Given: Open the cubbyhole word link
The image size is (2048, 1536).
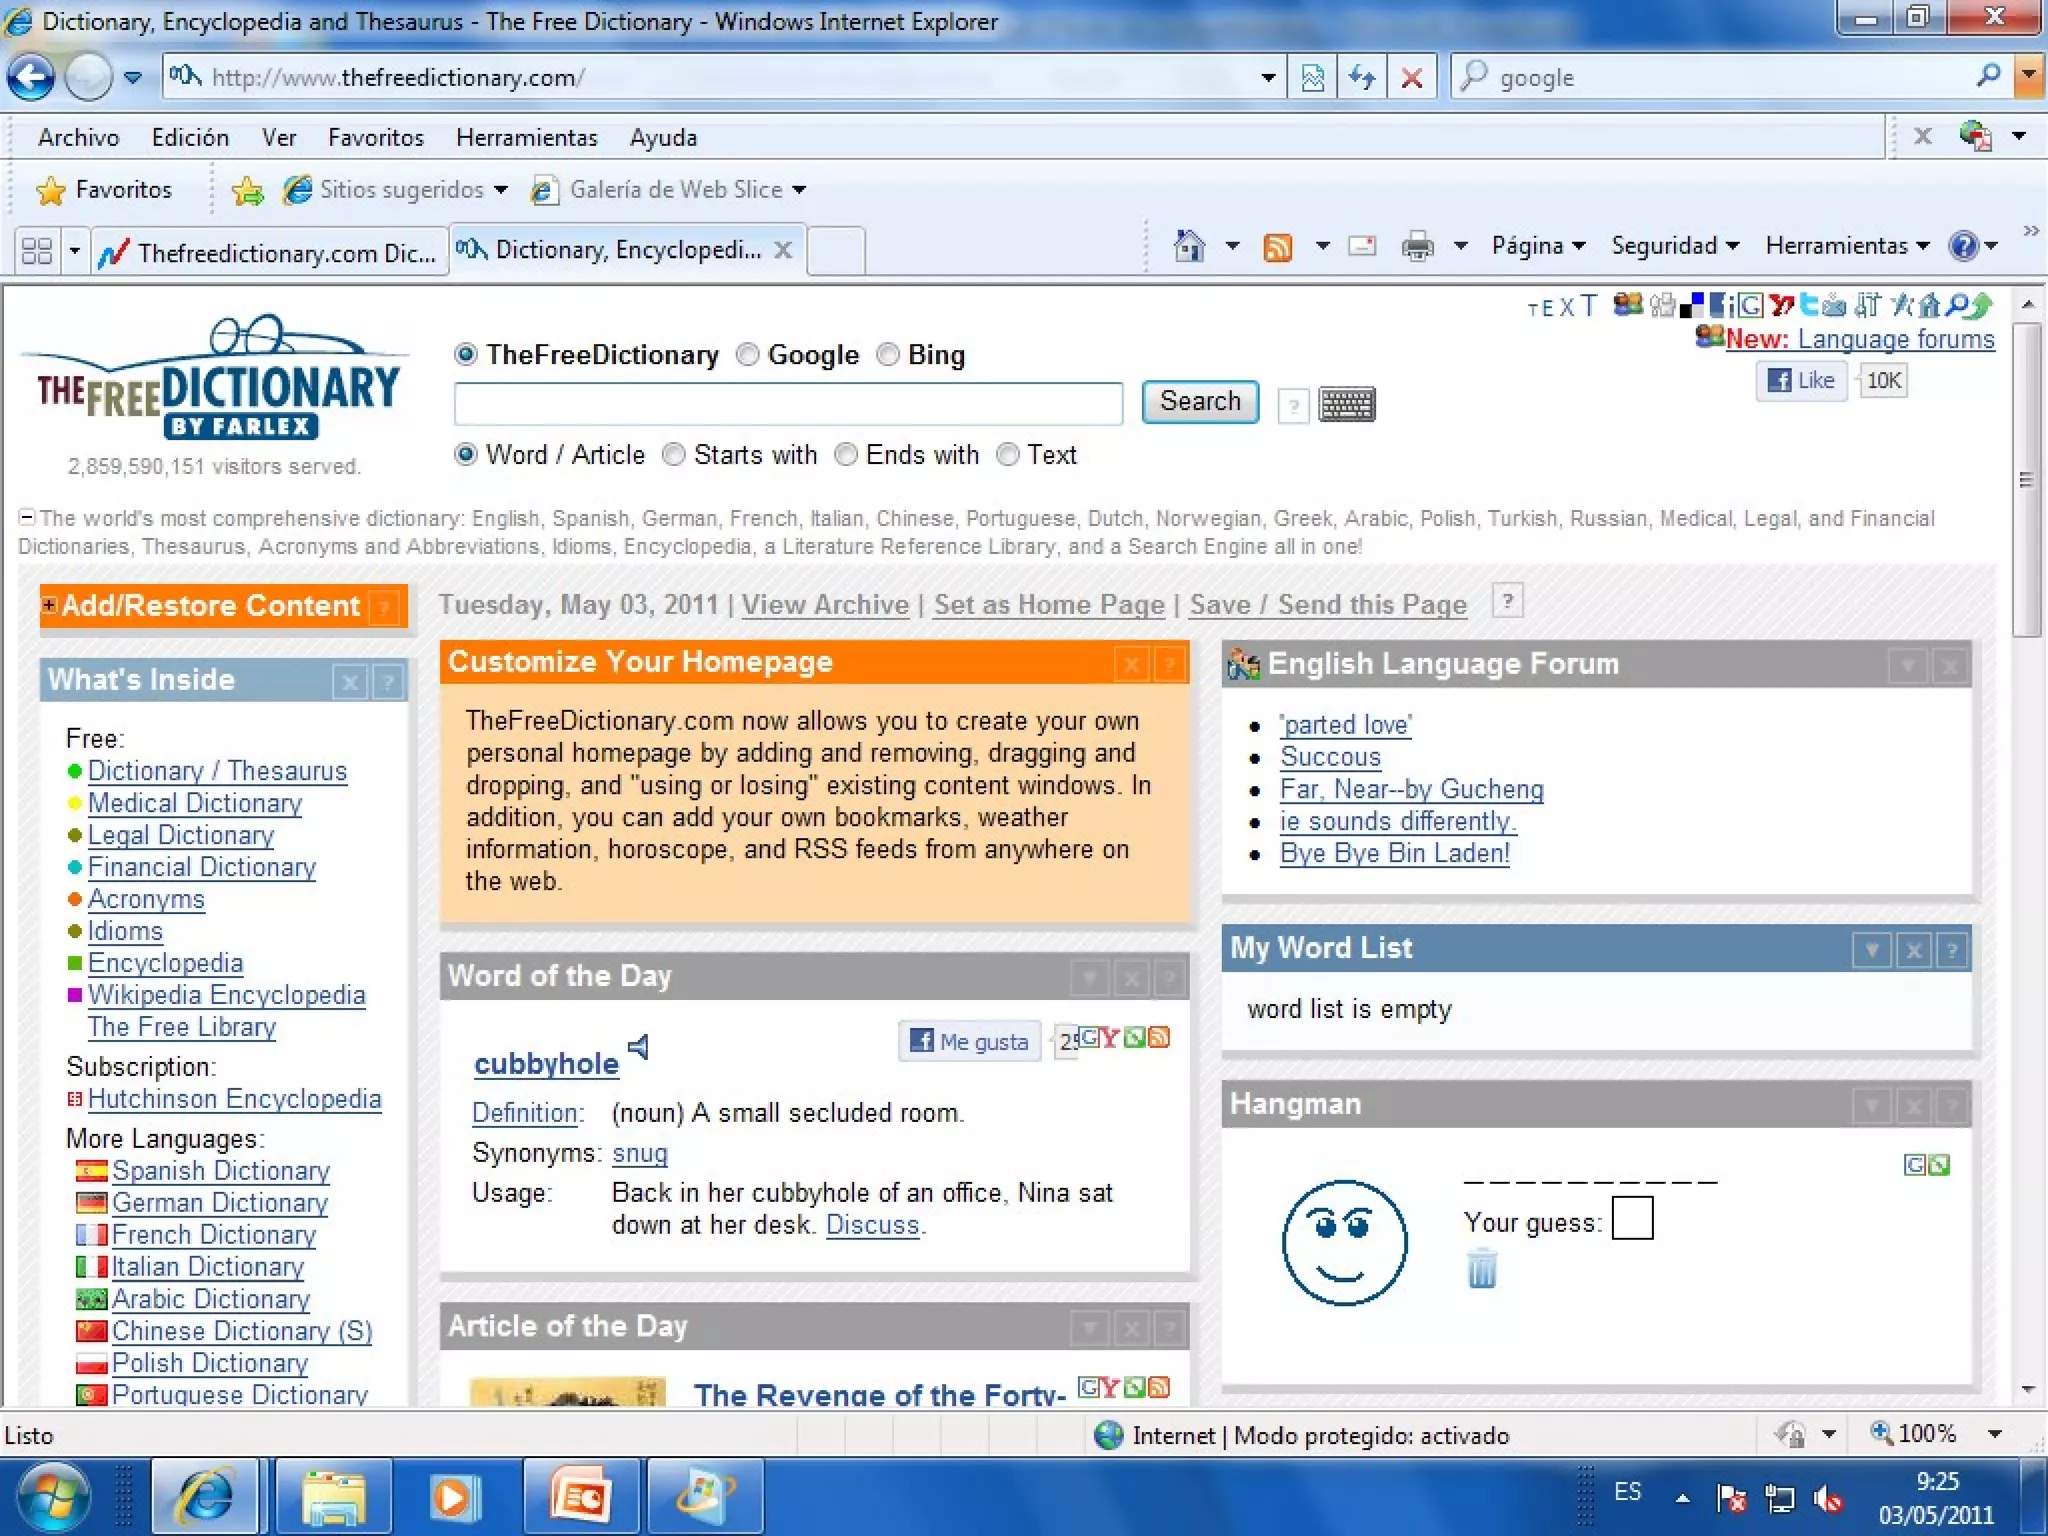Looking at the screenshot, I should coord(546,1063).
